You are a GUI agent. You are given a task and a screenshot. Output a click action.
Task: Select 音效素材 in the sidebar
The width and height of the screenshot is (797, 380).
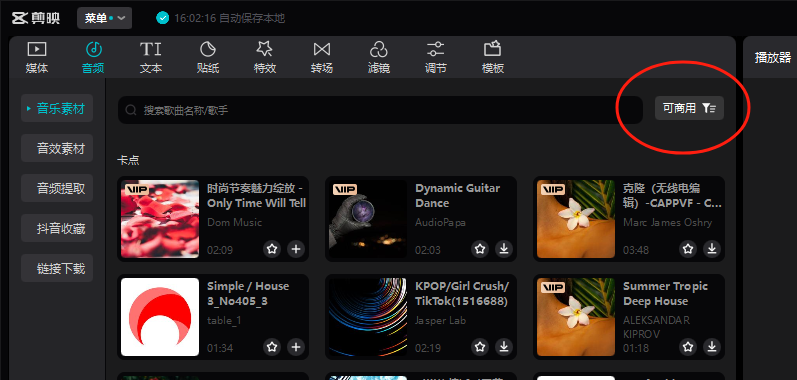(x=57, y=148)
